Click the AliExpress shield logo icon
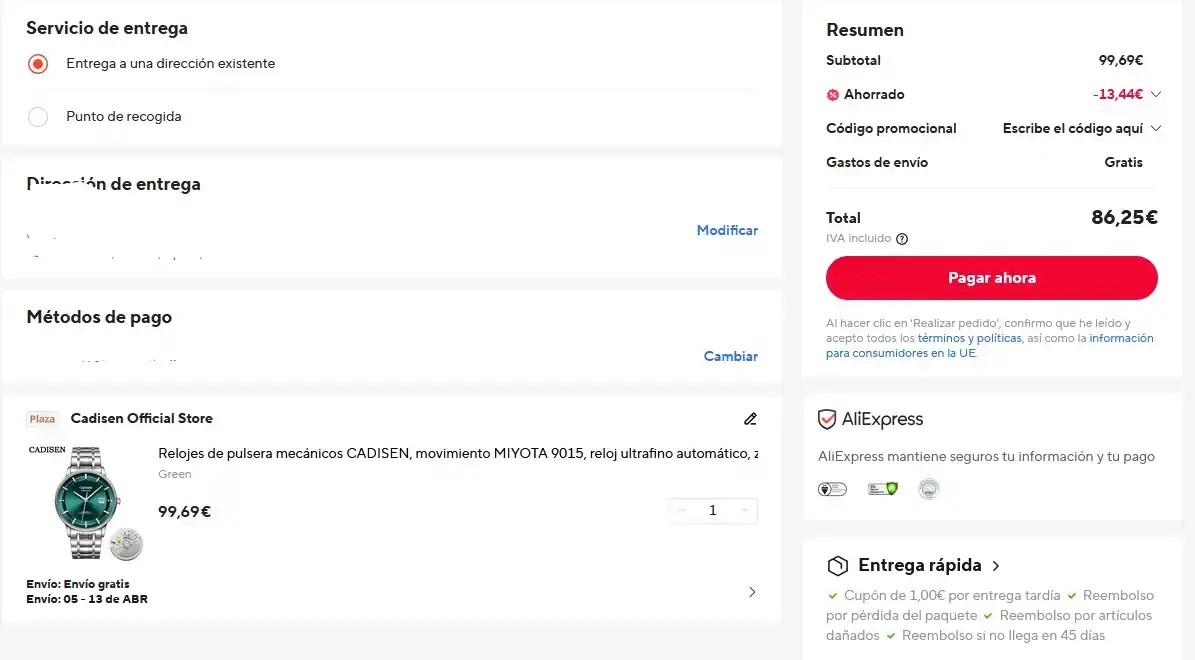 pos(827,420)
